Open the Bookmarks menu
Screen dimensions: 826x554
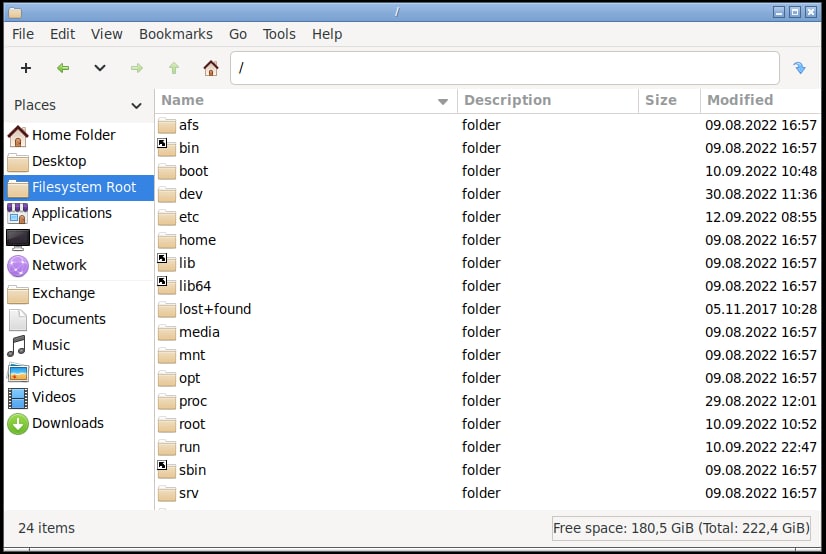click(176, 34)
